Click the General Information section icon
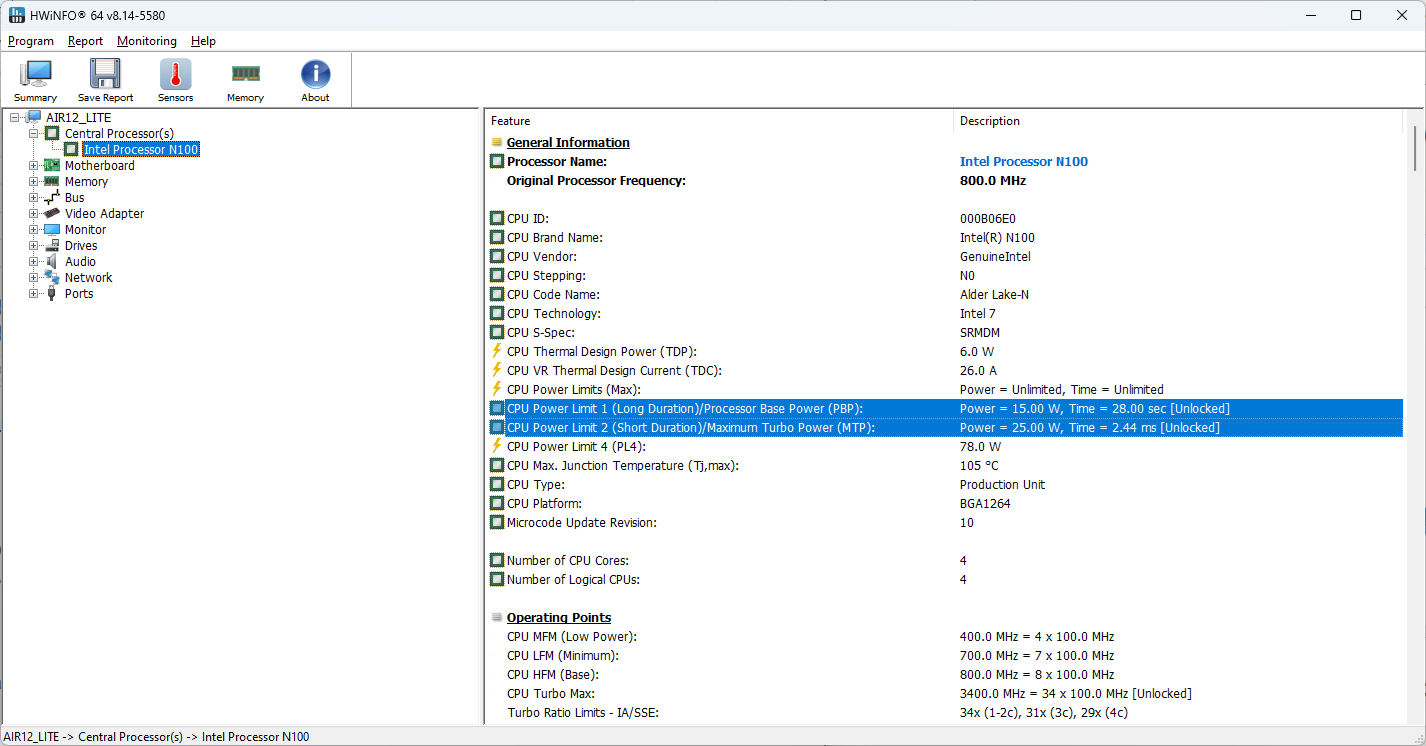This screenshot has width=1426, height=746. 497,142
